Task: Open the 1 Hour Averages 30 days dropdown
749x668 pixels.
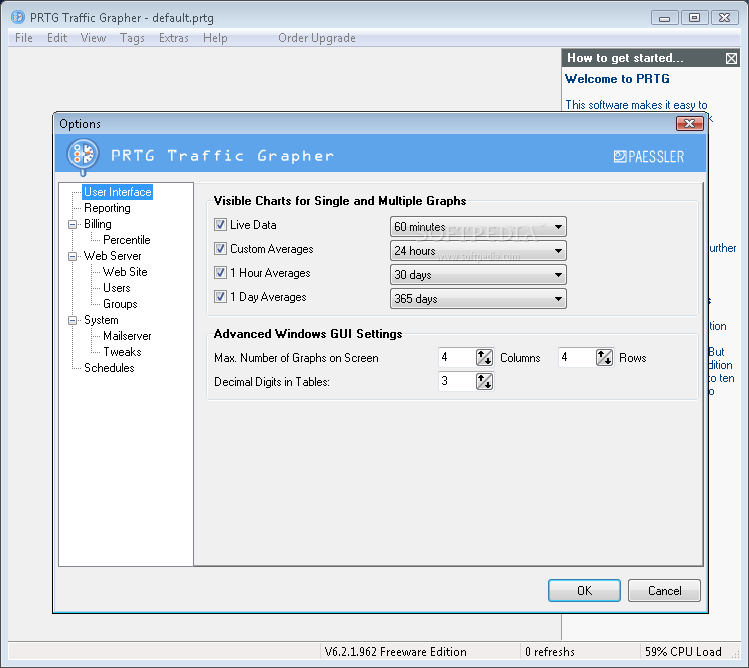Action: coord(478,274)
